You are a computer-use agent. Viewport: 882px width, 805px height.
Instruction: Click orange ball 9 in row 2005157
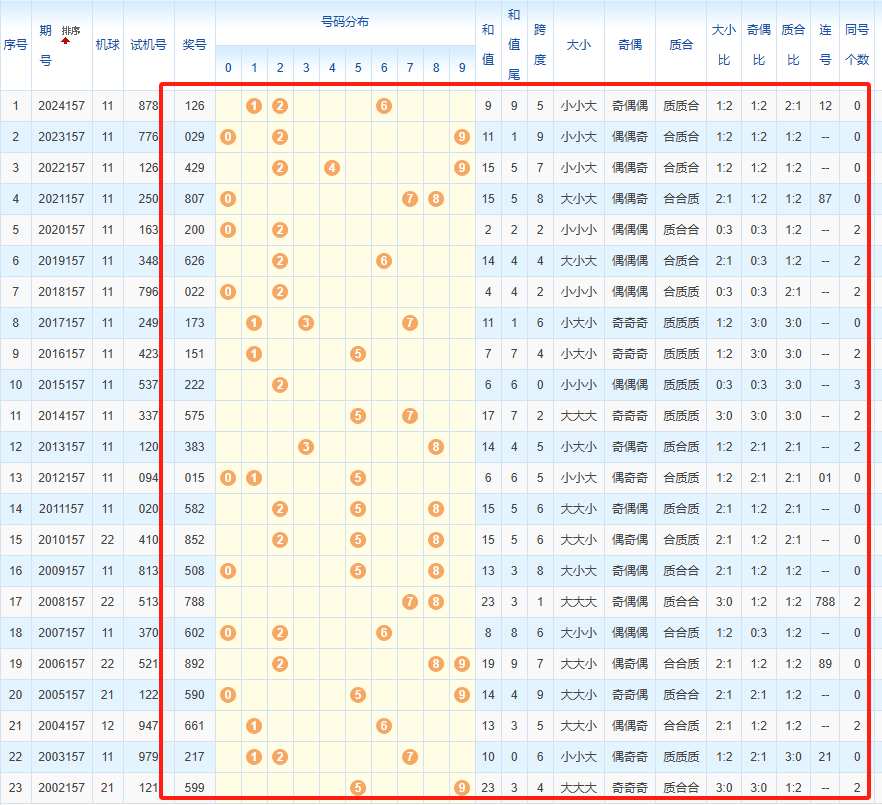click(461, 695)
